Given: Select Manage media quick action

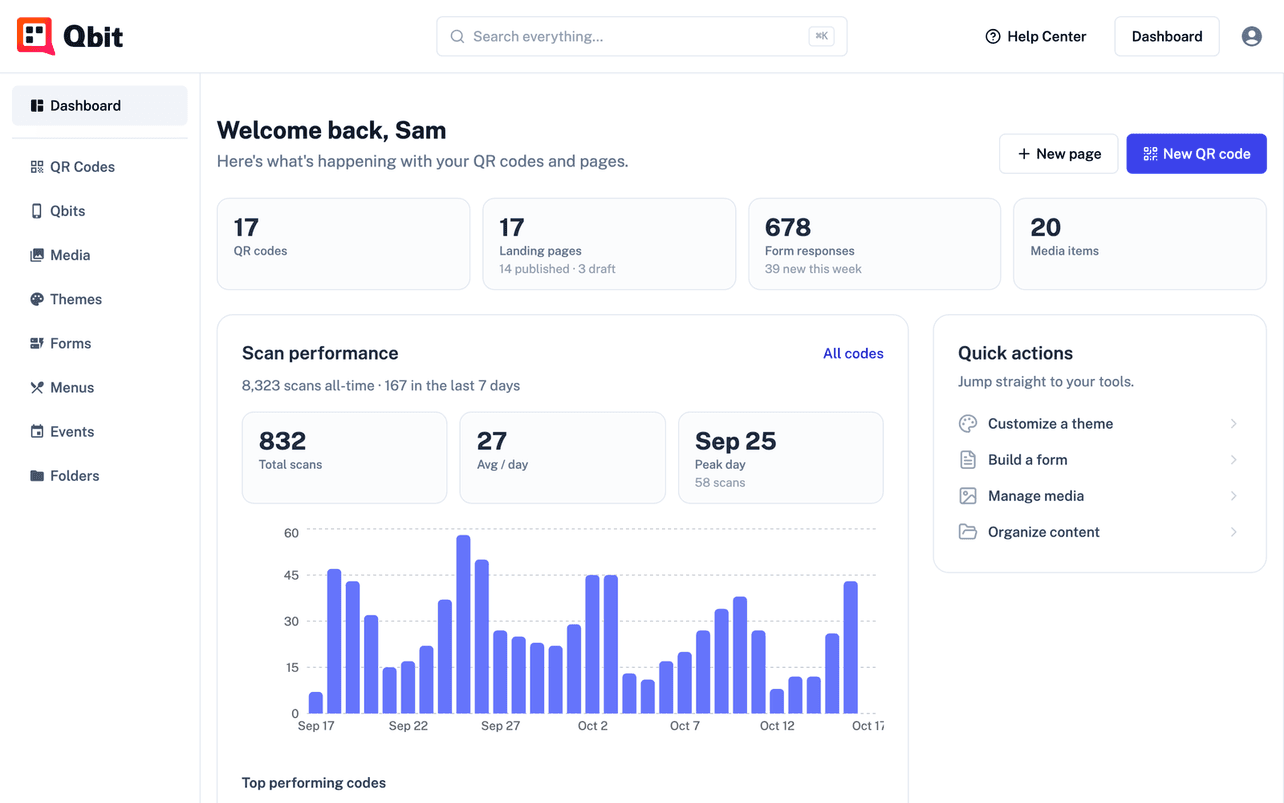Looking at the screenshot, I should pyautogui.click(x=1099, y=496).
